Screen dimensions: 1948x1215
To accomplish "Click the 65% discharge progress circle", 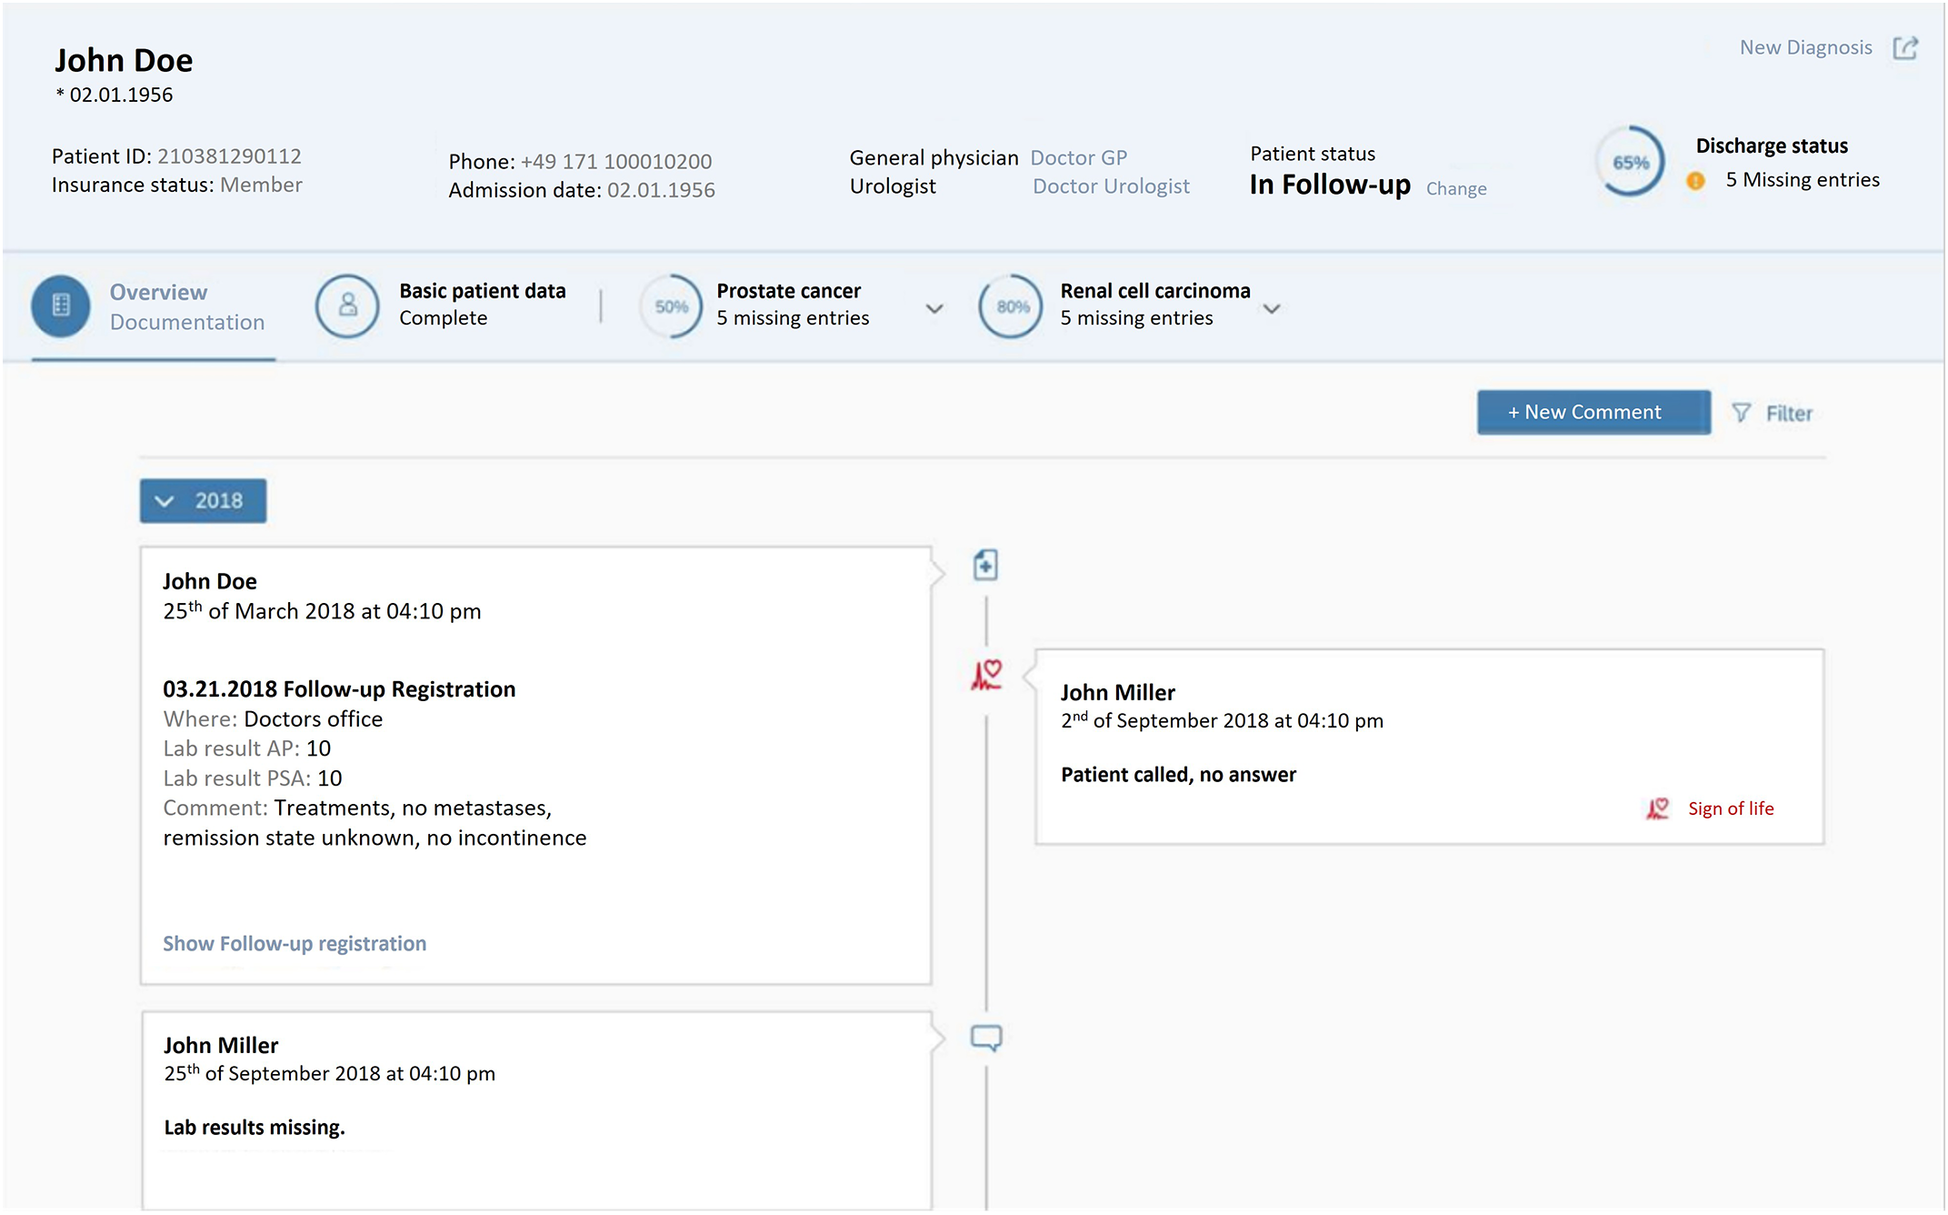I will [x=1630, y=162].
